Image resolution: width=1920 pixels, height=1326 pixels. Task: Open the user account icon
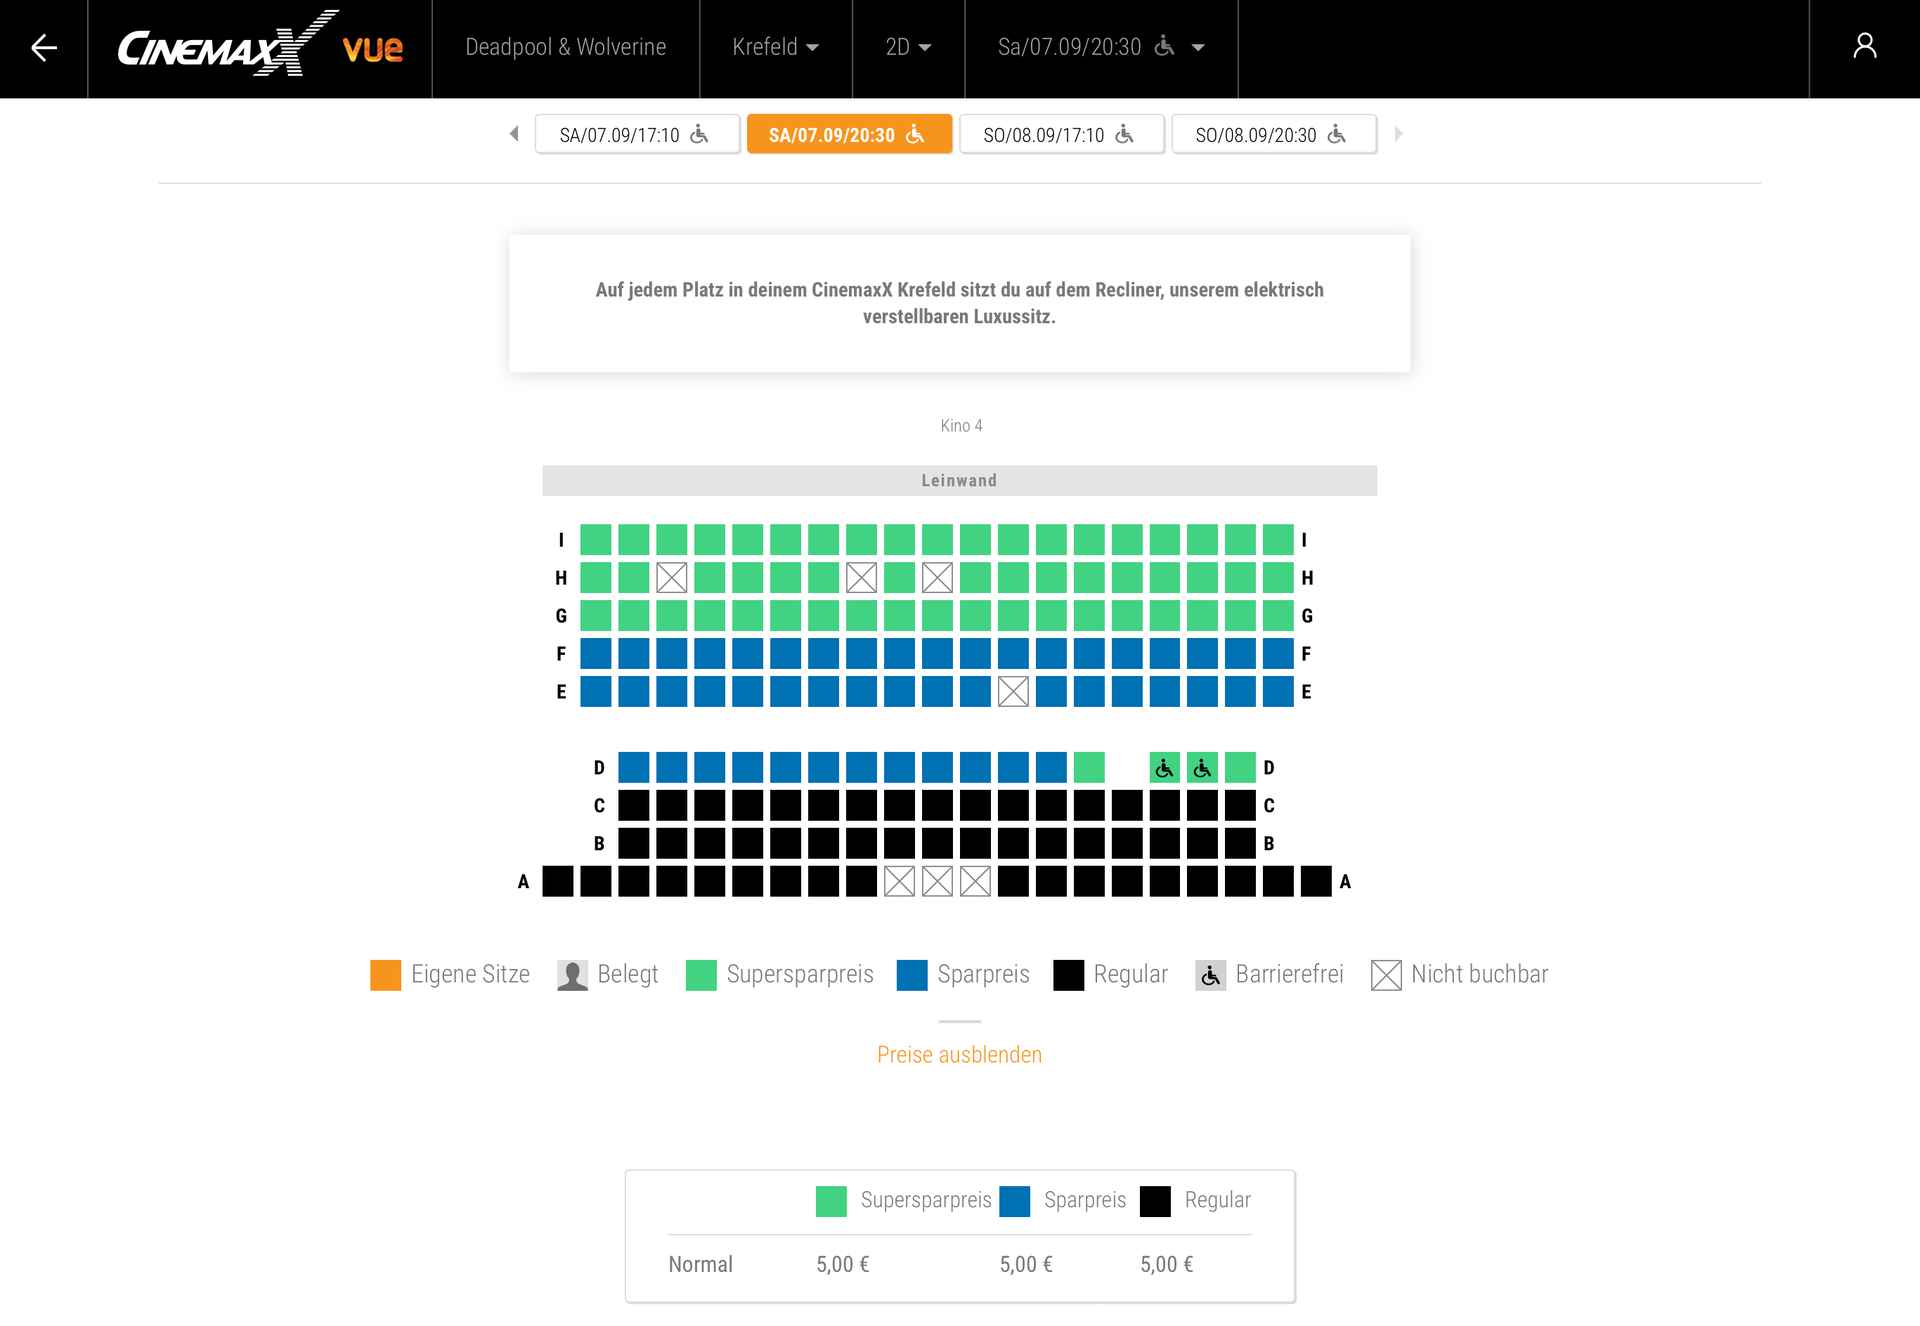[x=1864, y=47]
